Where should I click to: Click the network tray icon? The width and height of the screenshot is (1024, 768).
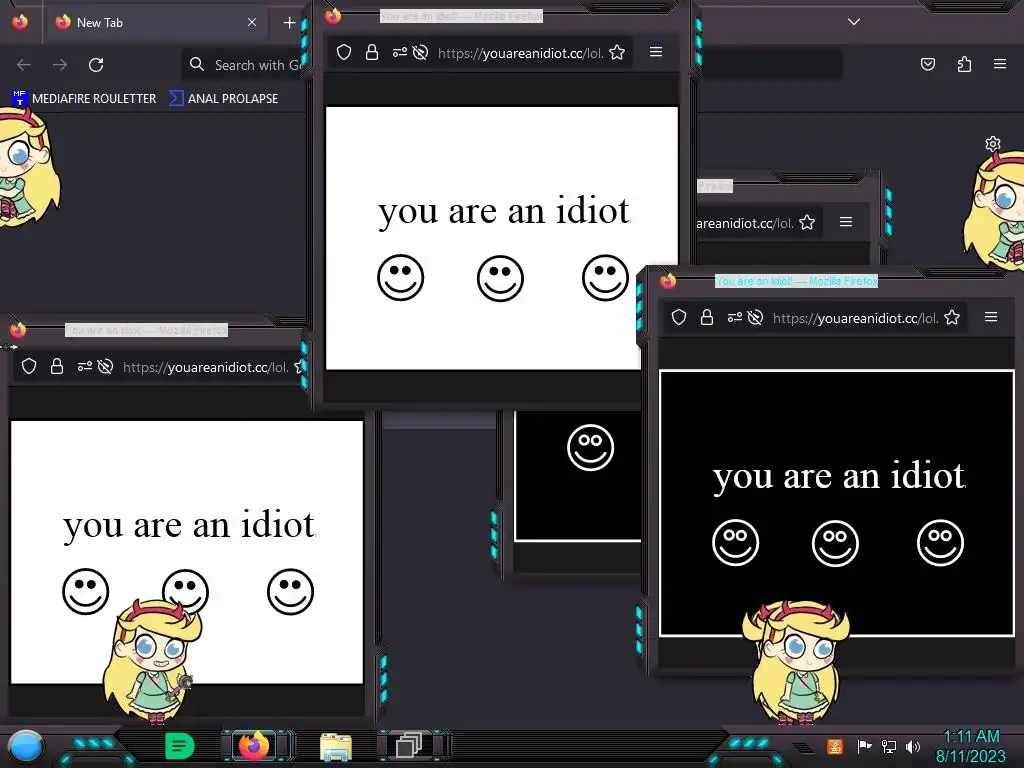pos(889,746)
